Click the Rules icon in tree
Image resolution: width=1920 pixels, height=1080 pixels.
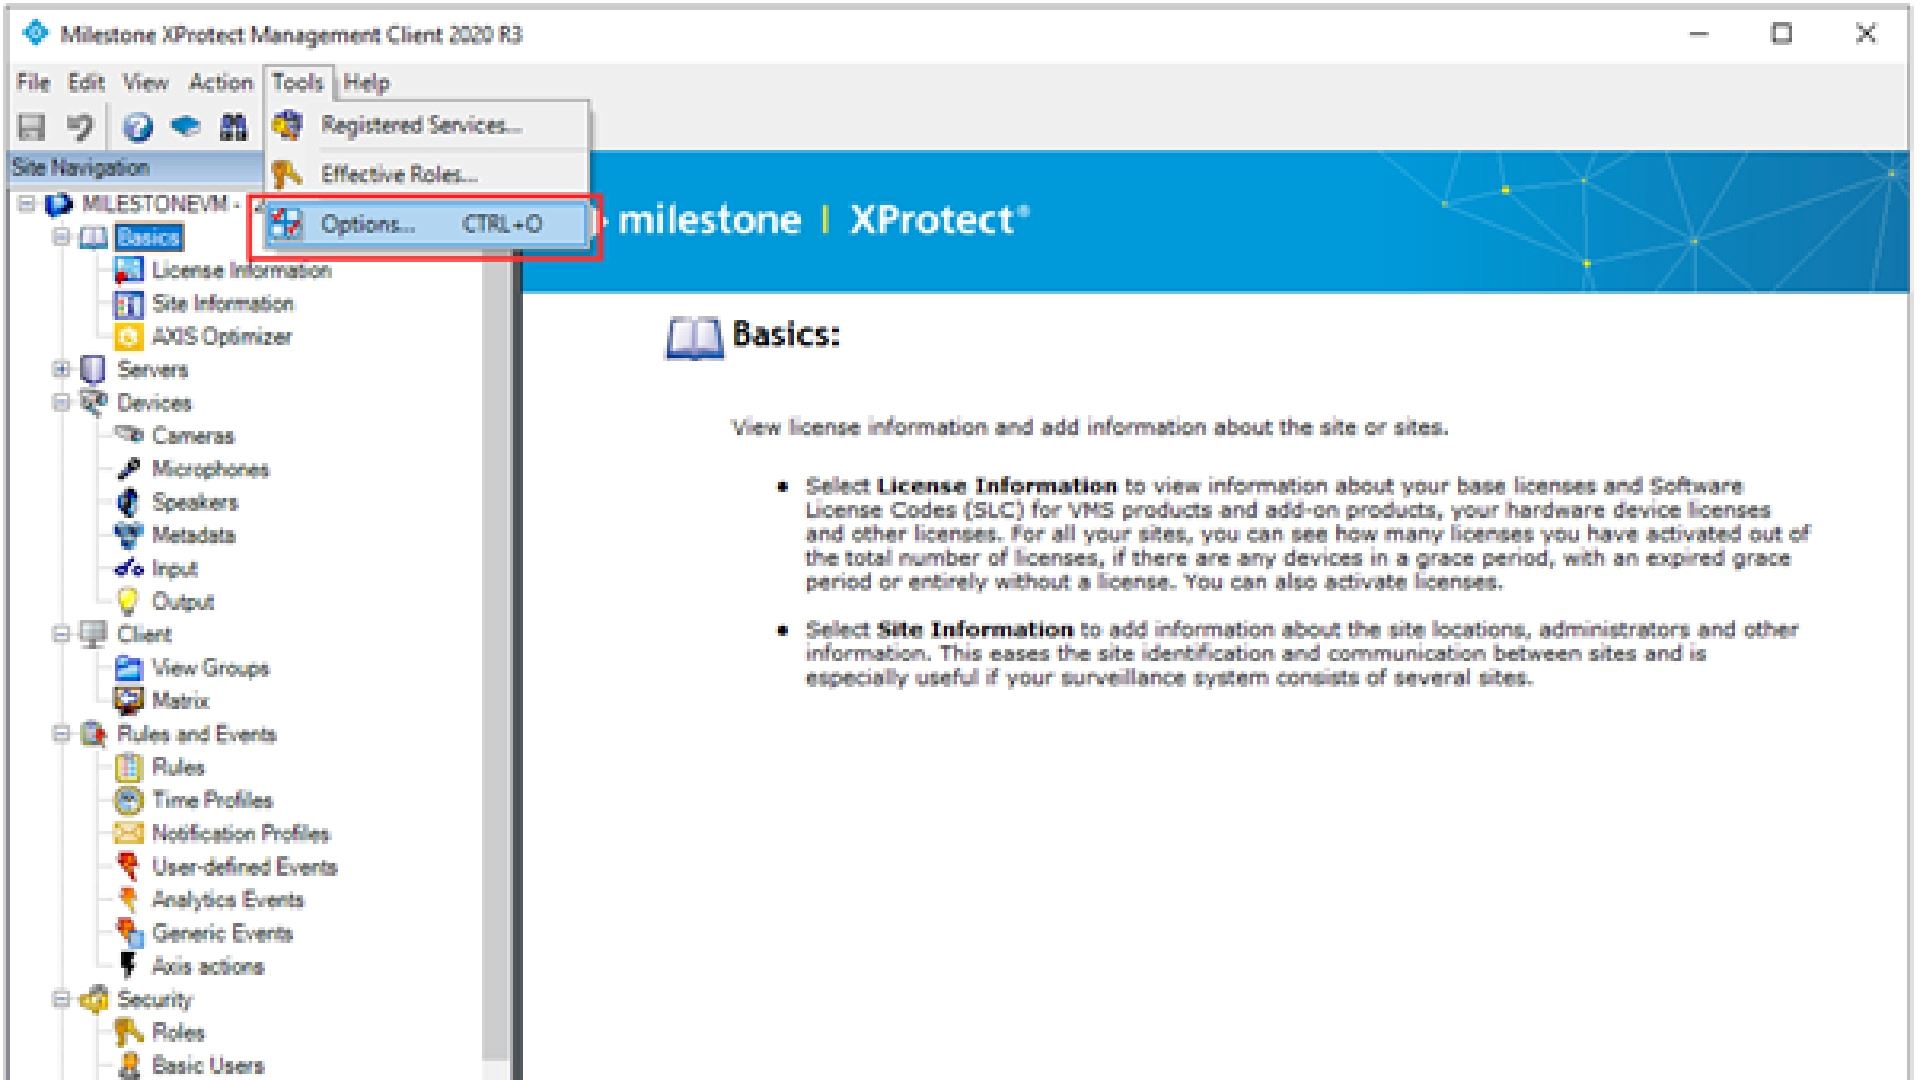pos(128,767)
